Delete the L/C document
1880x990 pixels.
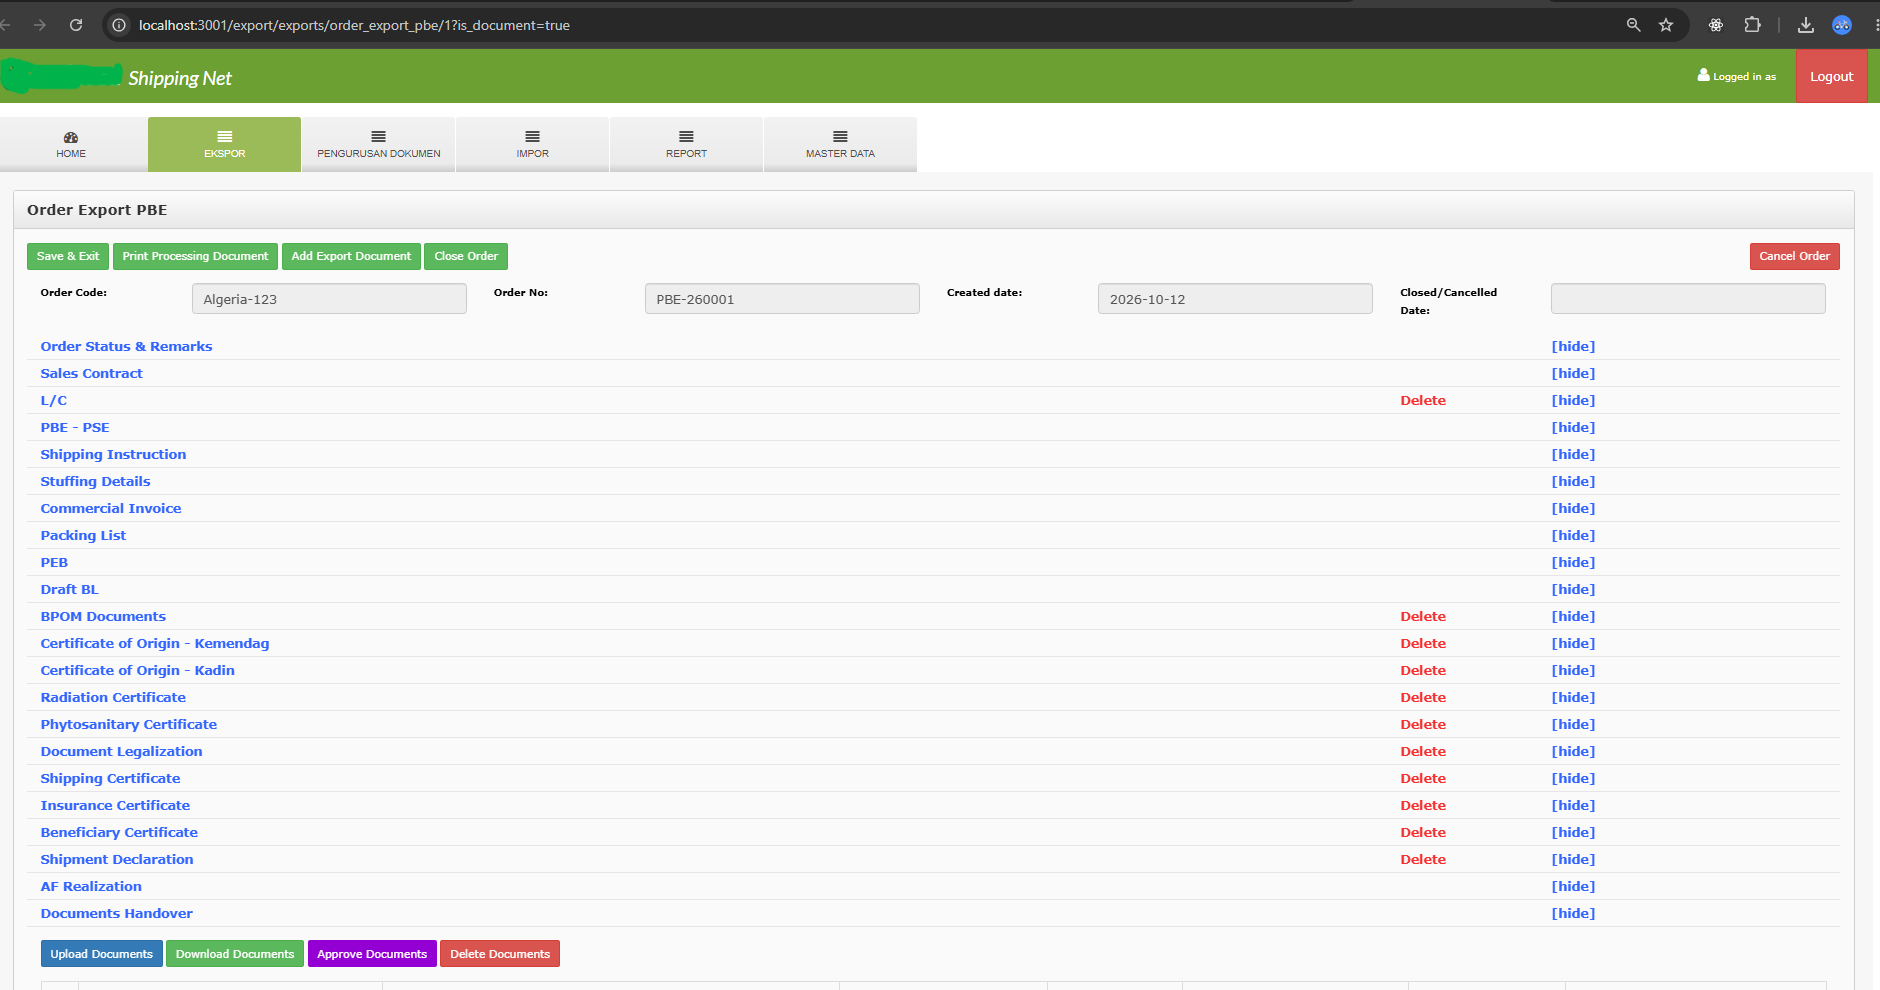click(1423, 400)
